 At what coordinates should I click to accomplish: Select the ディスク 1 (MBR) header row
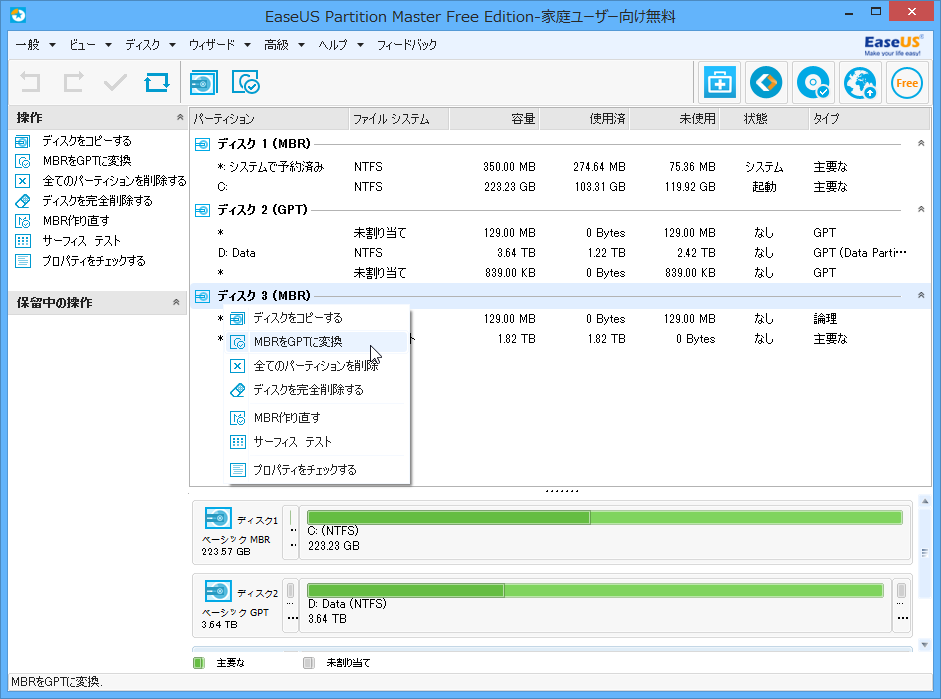point(561,144)
